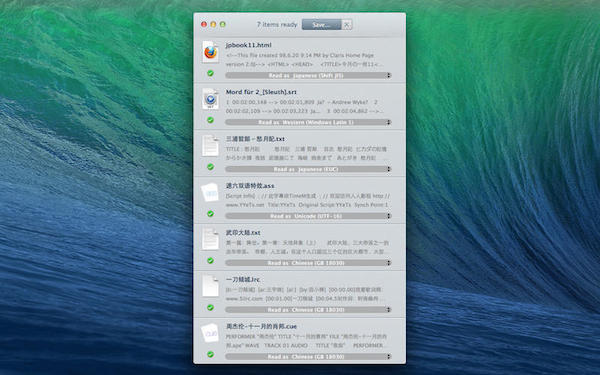Click the green checkmark in the Japanese (EUC) row
Screen dimensions: 600x375
[210, 167]
